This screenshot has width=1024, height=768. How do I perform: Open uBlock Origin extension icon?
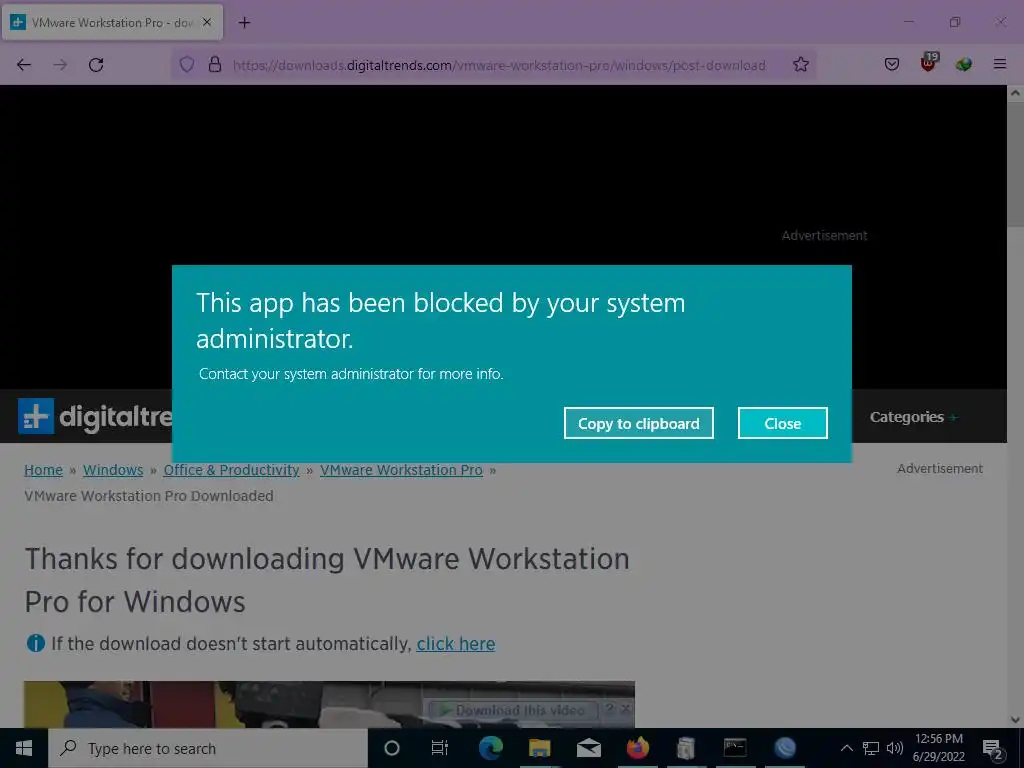coord(928,63)
